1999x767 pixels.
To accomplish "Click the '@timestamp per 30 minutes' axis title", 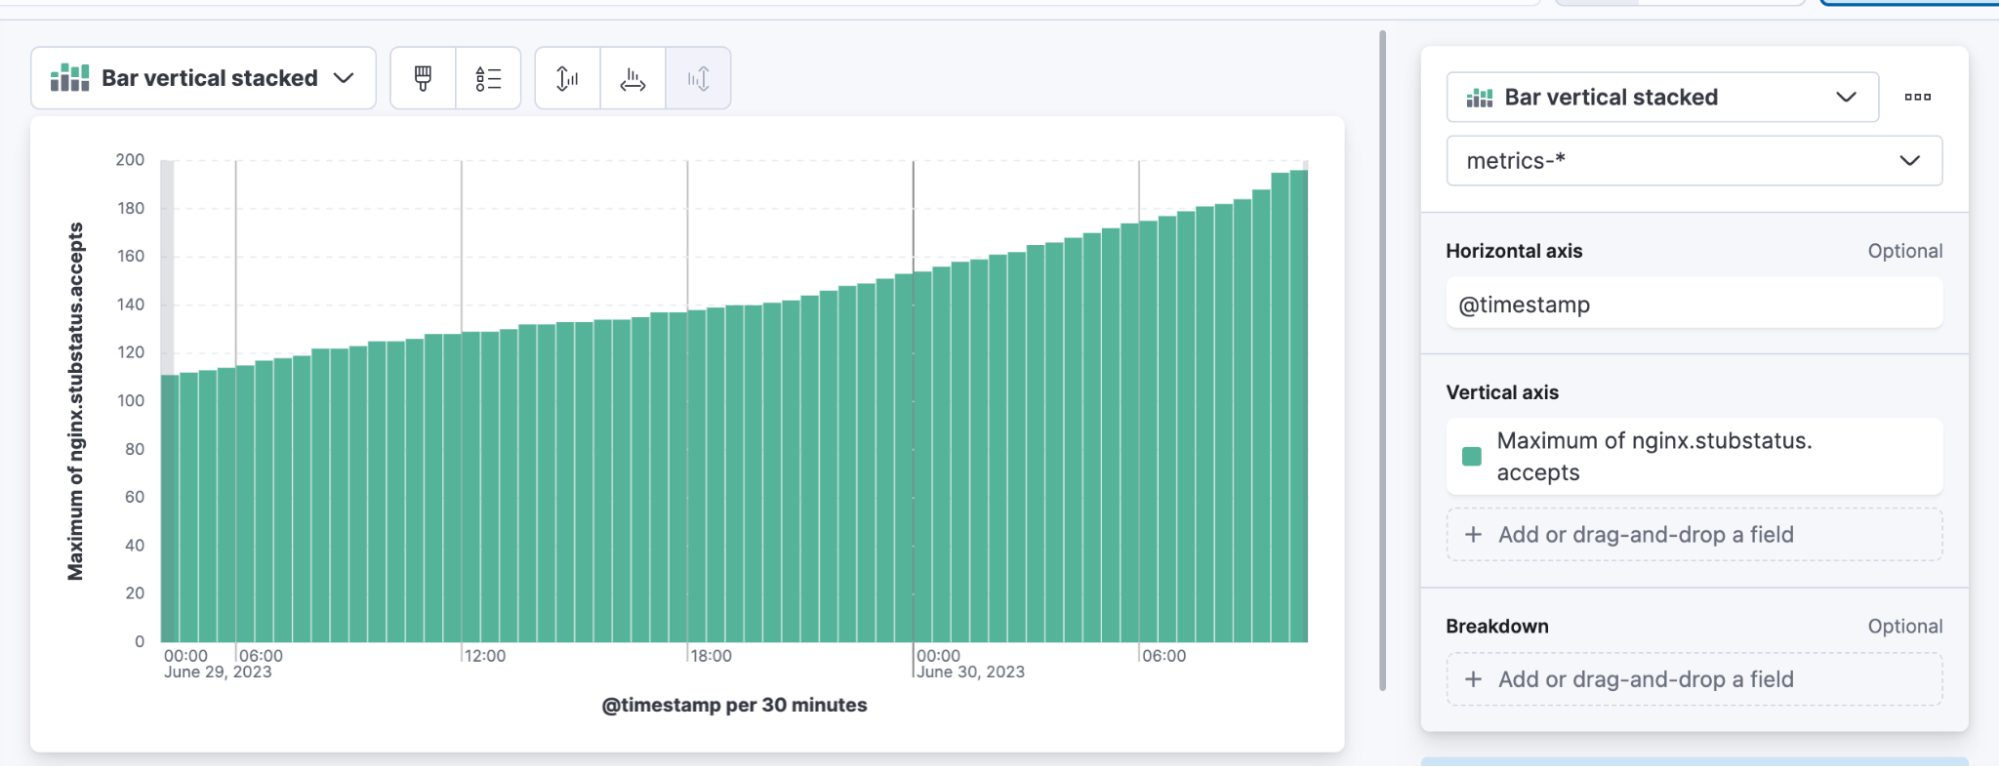I will click(x=734, y=705).
